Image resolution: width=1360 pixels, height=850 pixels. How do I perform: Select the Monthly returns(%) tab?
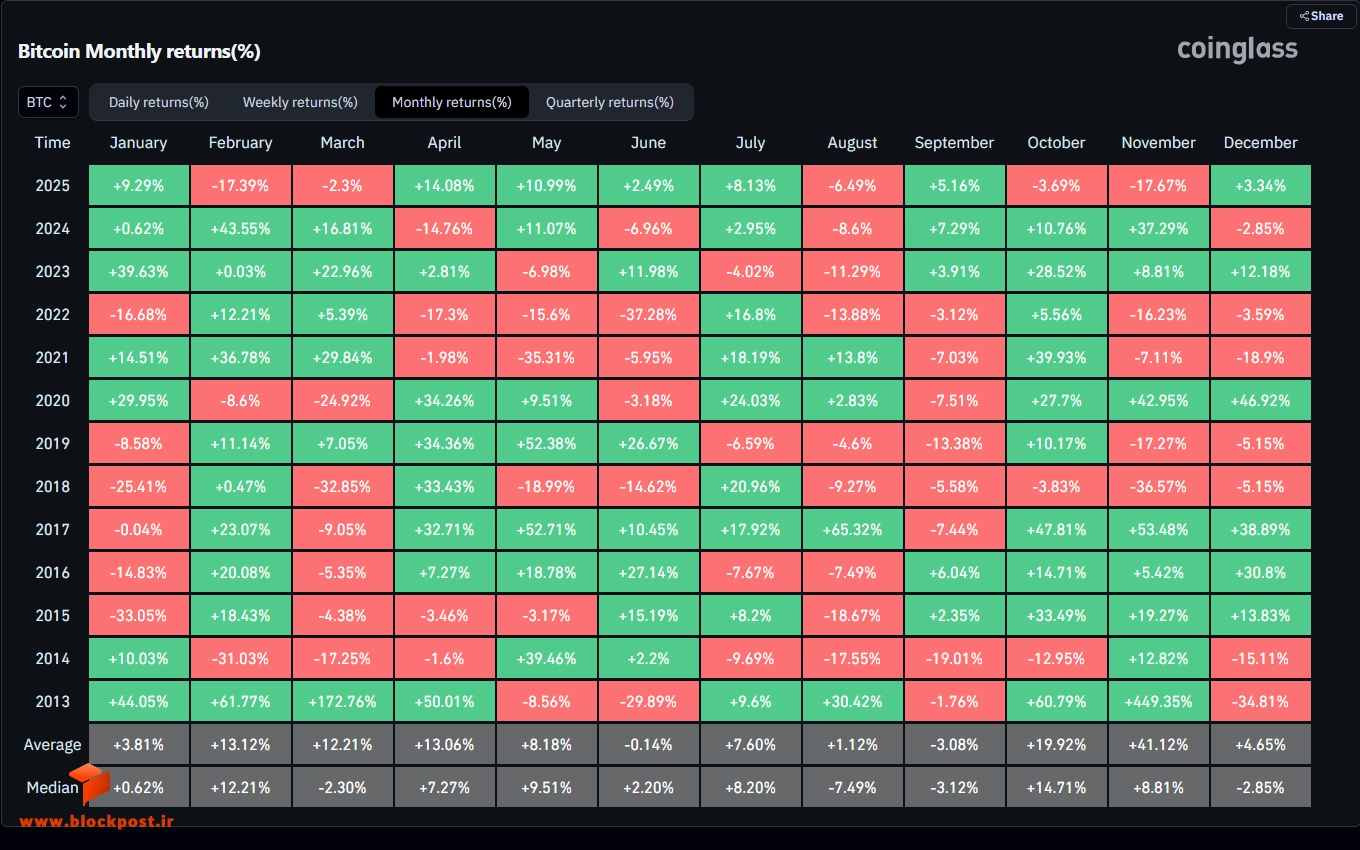[x=452, y=102]
